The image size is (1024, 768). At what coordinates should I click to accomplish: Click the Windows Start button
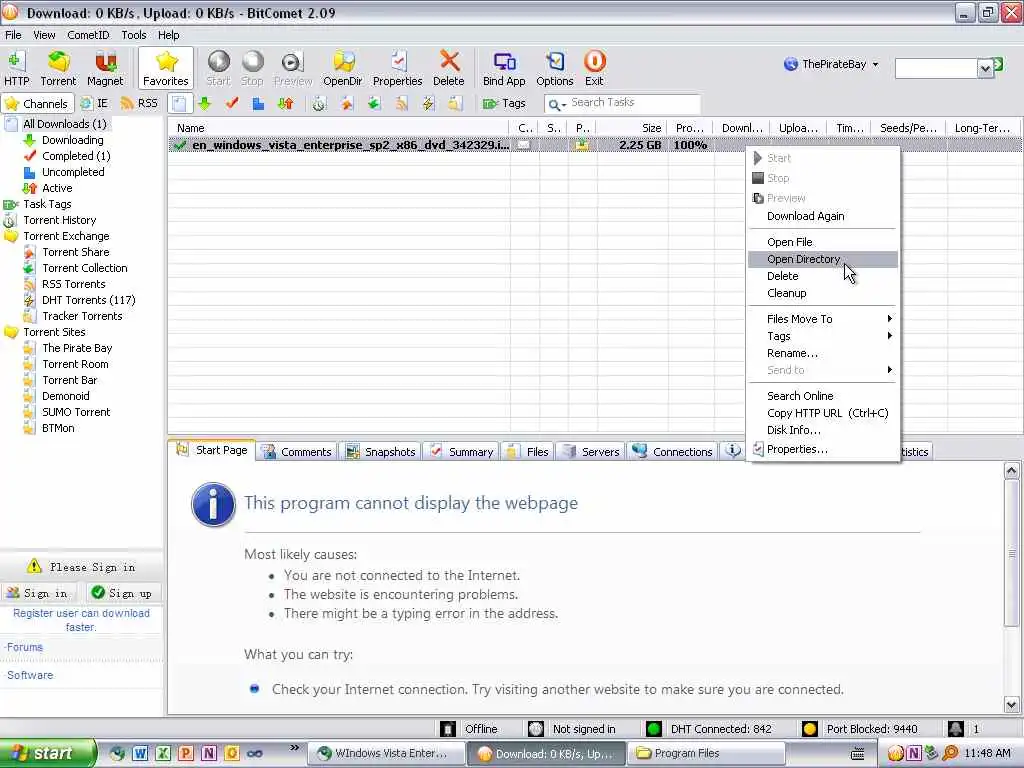[x=46, y=754]
